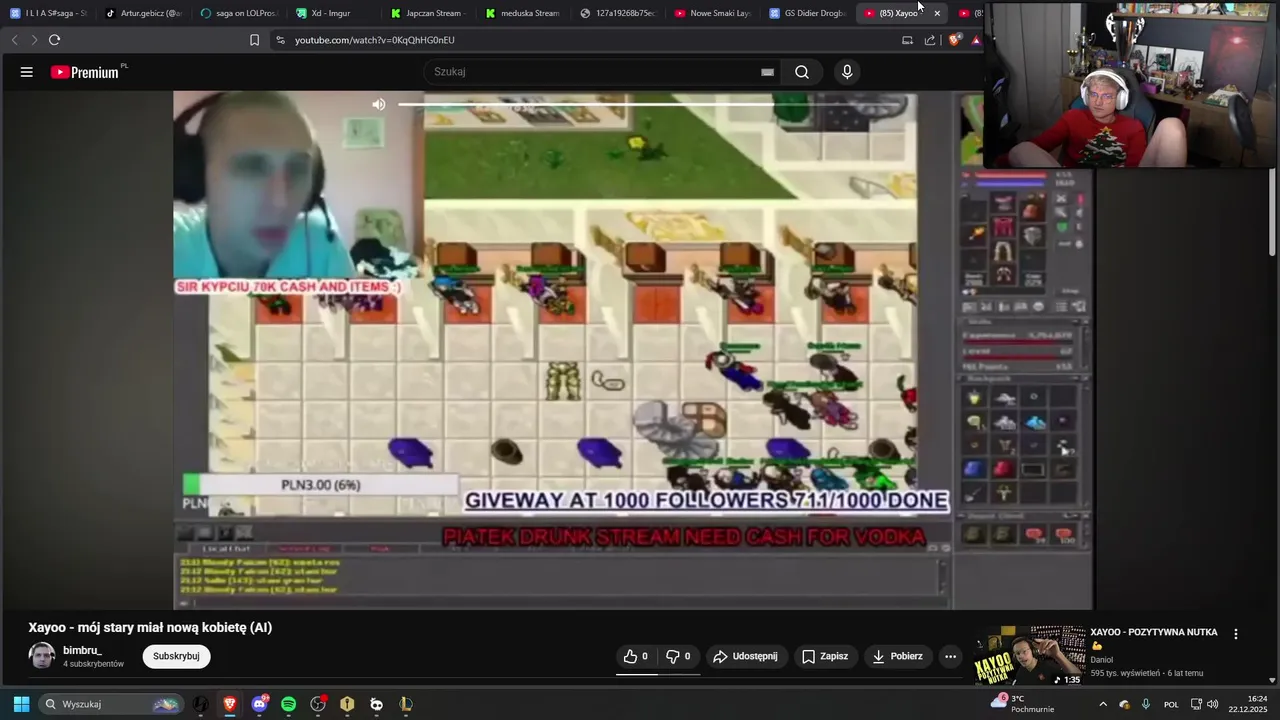Save the video with Zapisz
This screenshot has width=1280, height=720.
[x=825, y=656]
